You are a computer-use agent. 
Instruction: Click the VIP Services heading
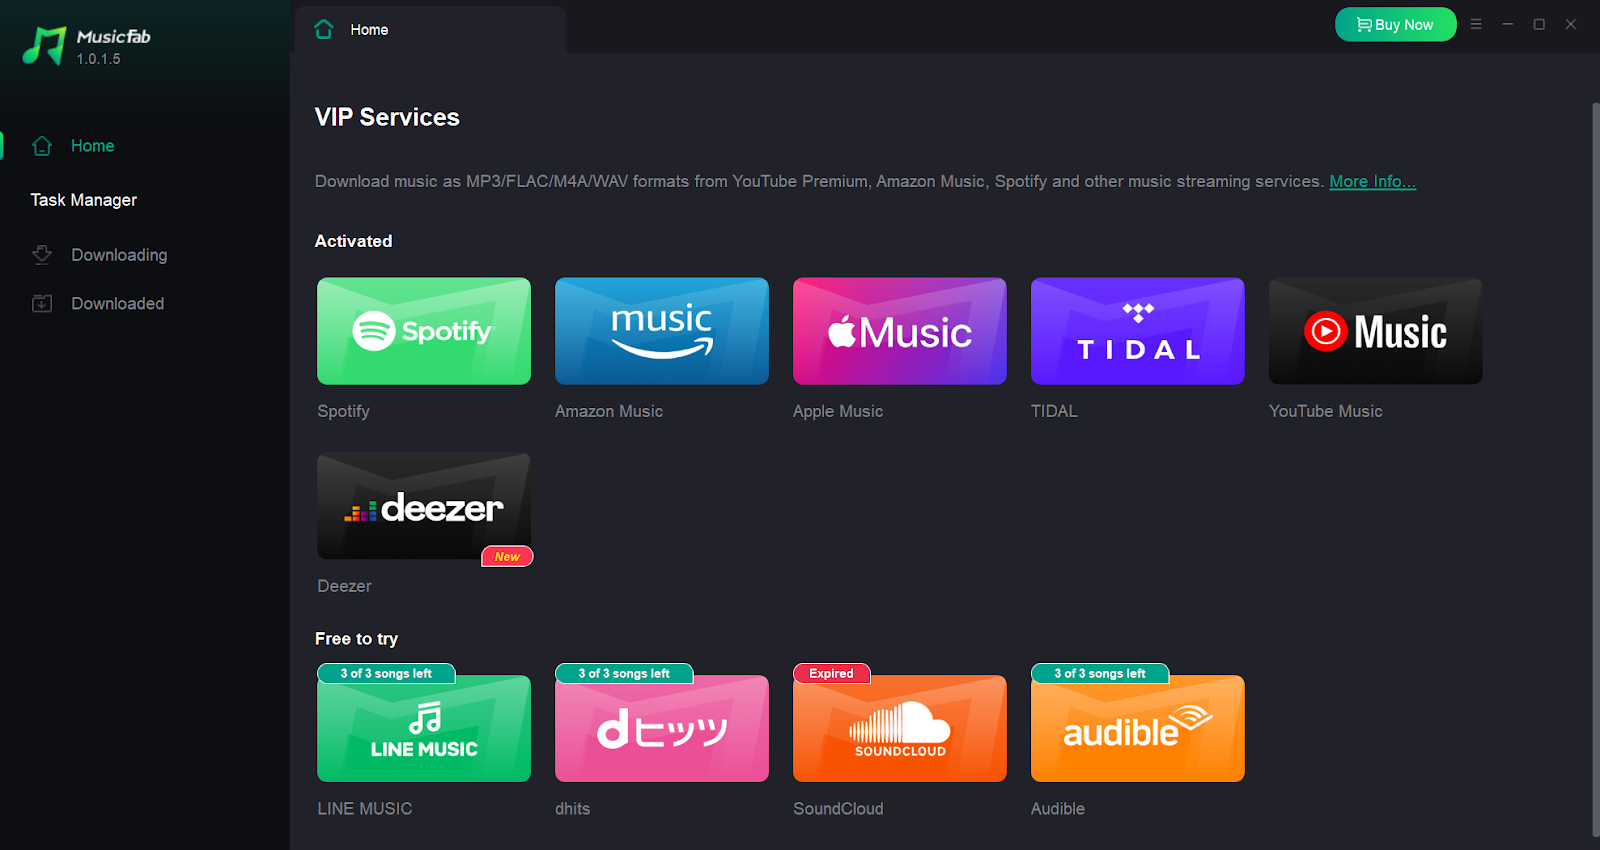387,117
